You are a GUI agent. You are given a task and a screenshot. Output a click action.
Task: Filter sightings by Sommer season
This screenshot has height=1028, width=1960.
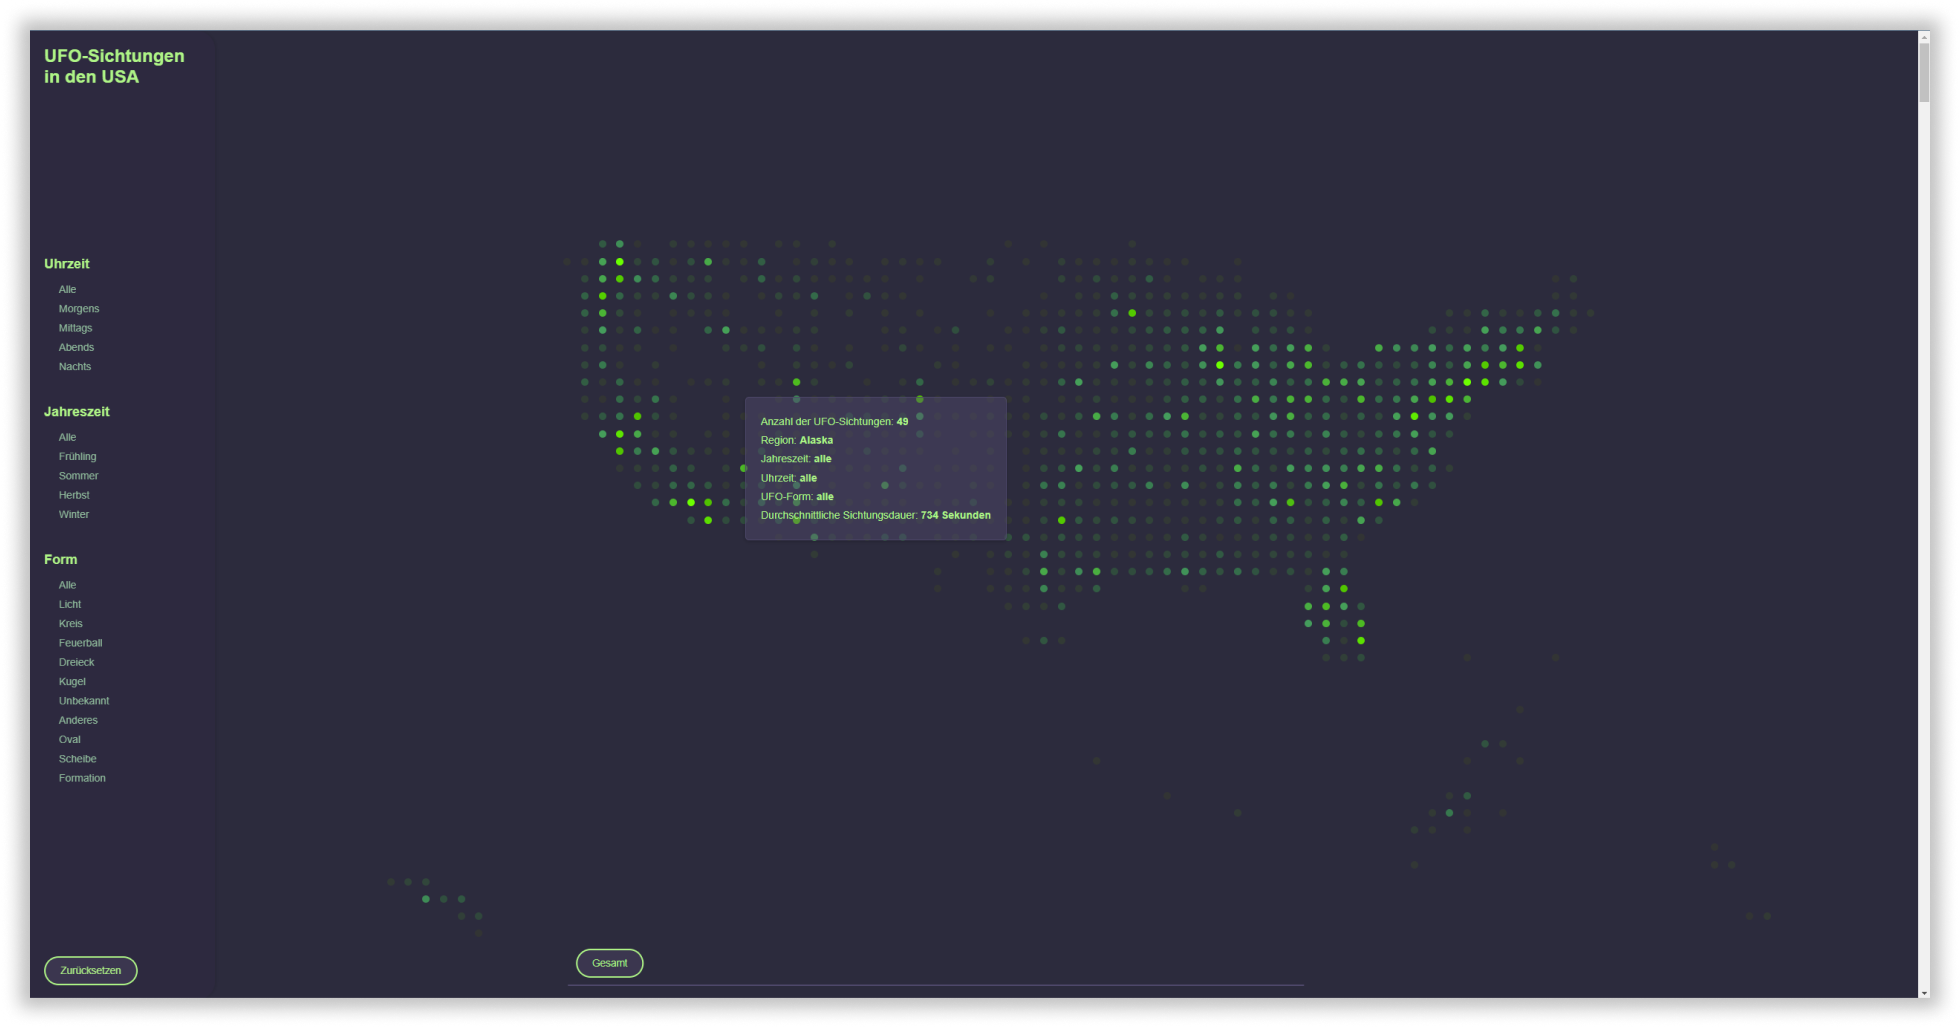78,476
